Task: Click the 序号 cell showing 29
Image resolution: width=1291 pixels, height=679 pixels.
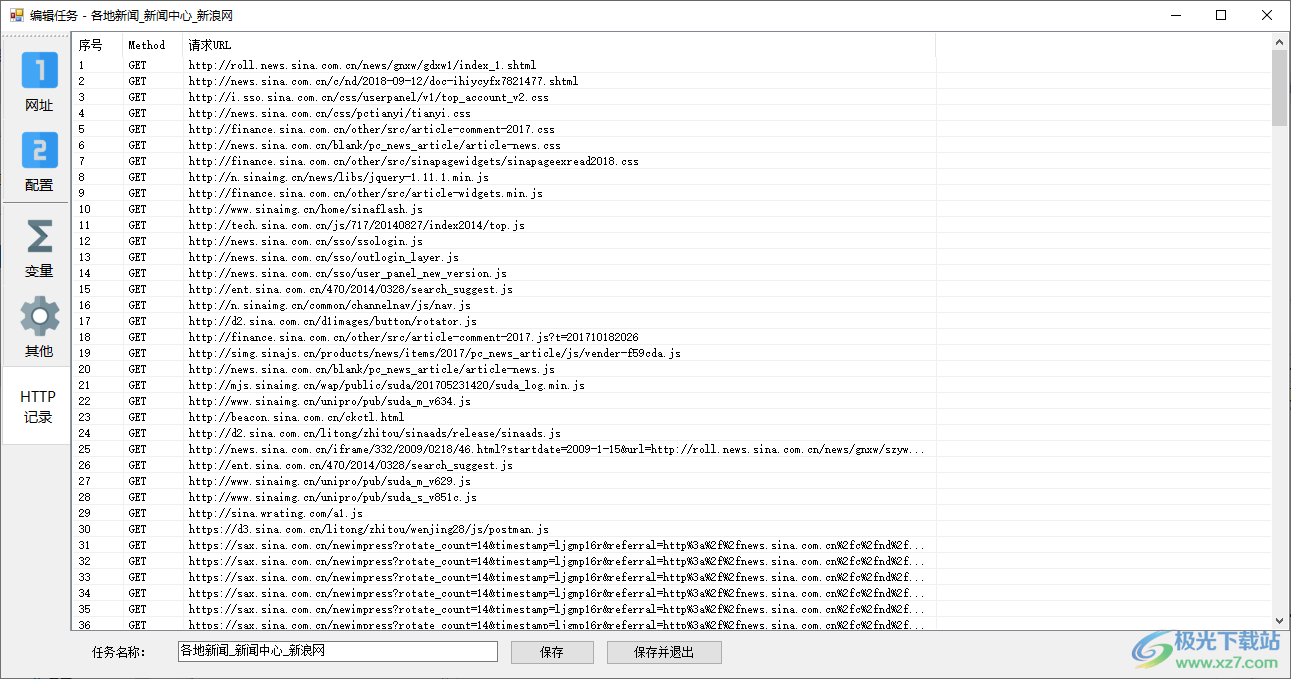Action: 84,513
